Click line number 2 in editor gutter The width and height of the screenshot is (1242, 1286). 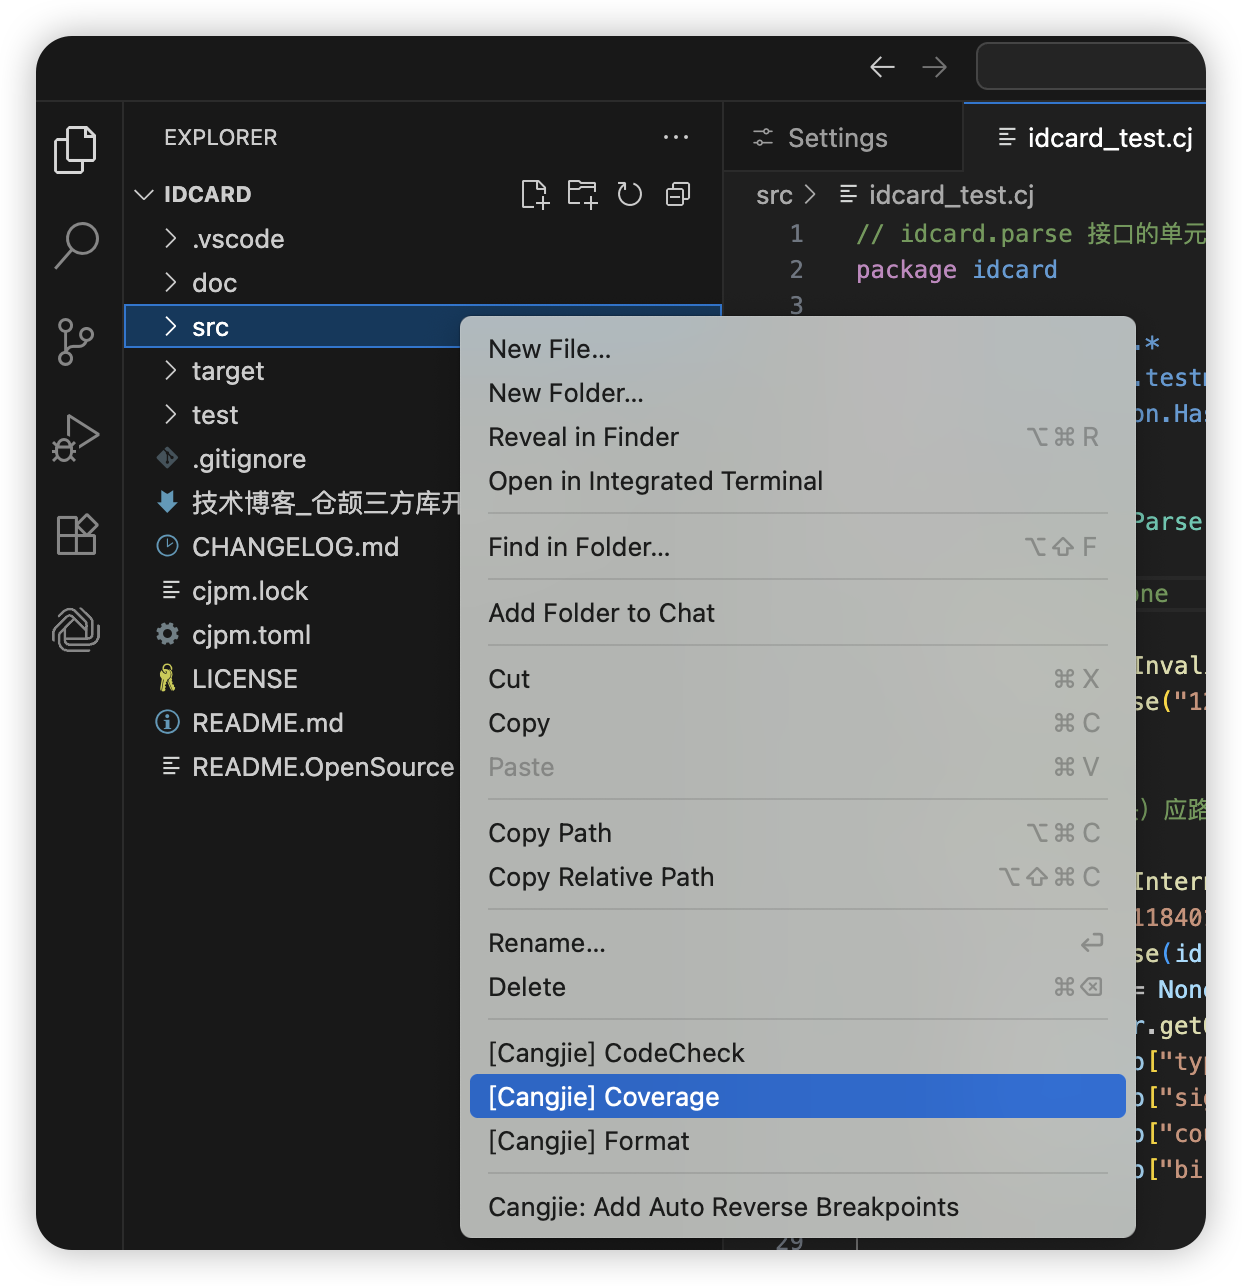[x=796, y=270]
